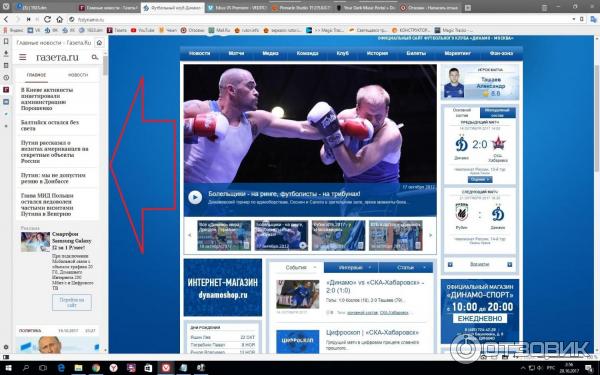600x375 pixels.
Task: Open the first thumbnail in the news carousel
Action: tap(224, 235)
